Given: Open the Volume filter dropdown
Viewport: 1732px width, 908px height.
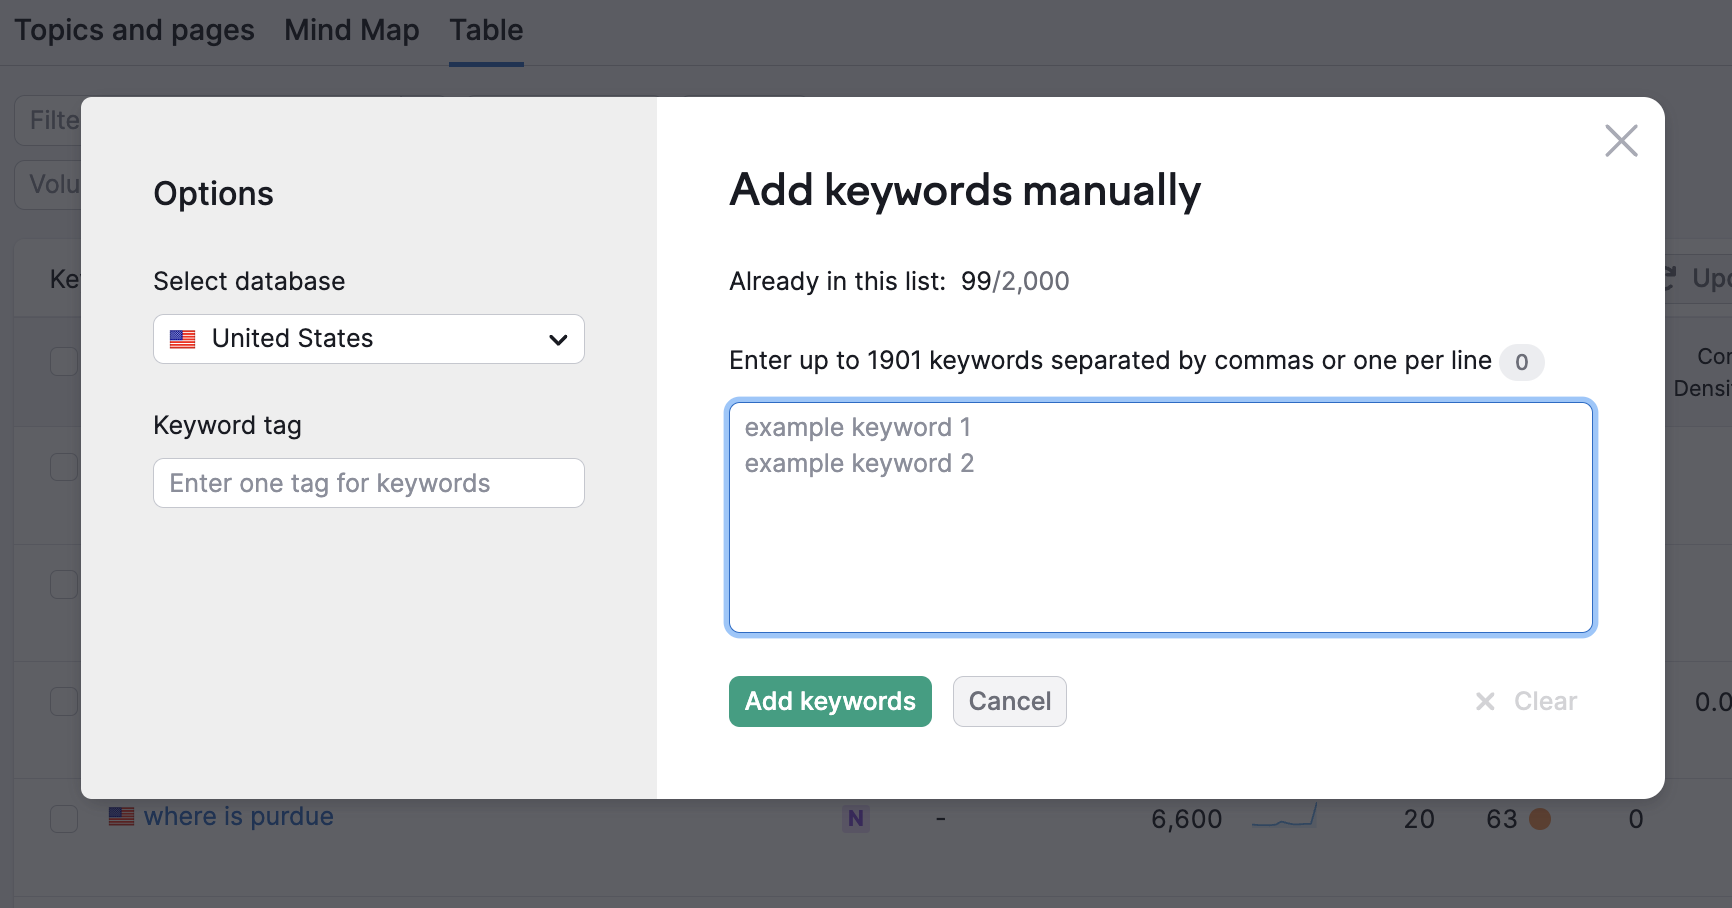Looking at the screenshot, I should [x=48, y=185].
